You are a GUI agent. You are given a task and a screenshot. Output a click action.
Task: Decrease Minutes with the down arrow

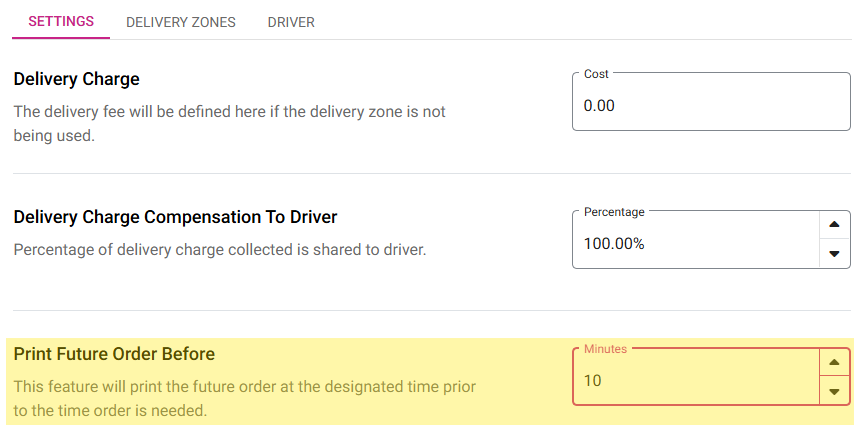click(x=834, y=392)
